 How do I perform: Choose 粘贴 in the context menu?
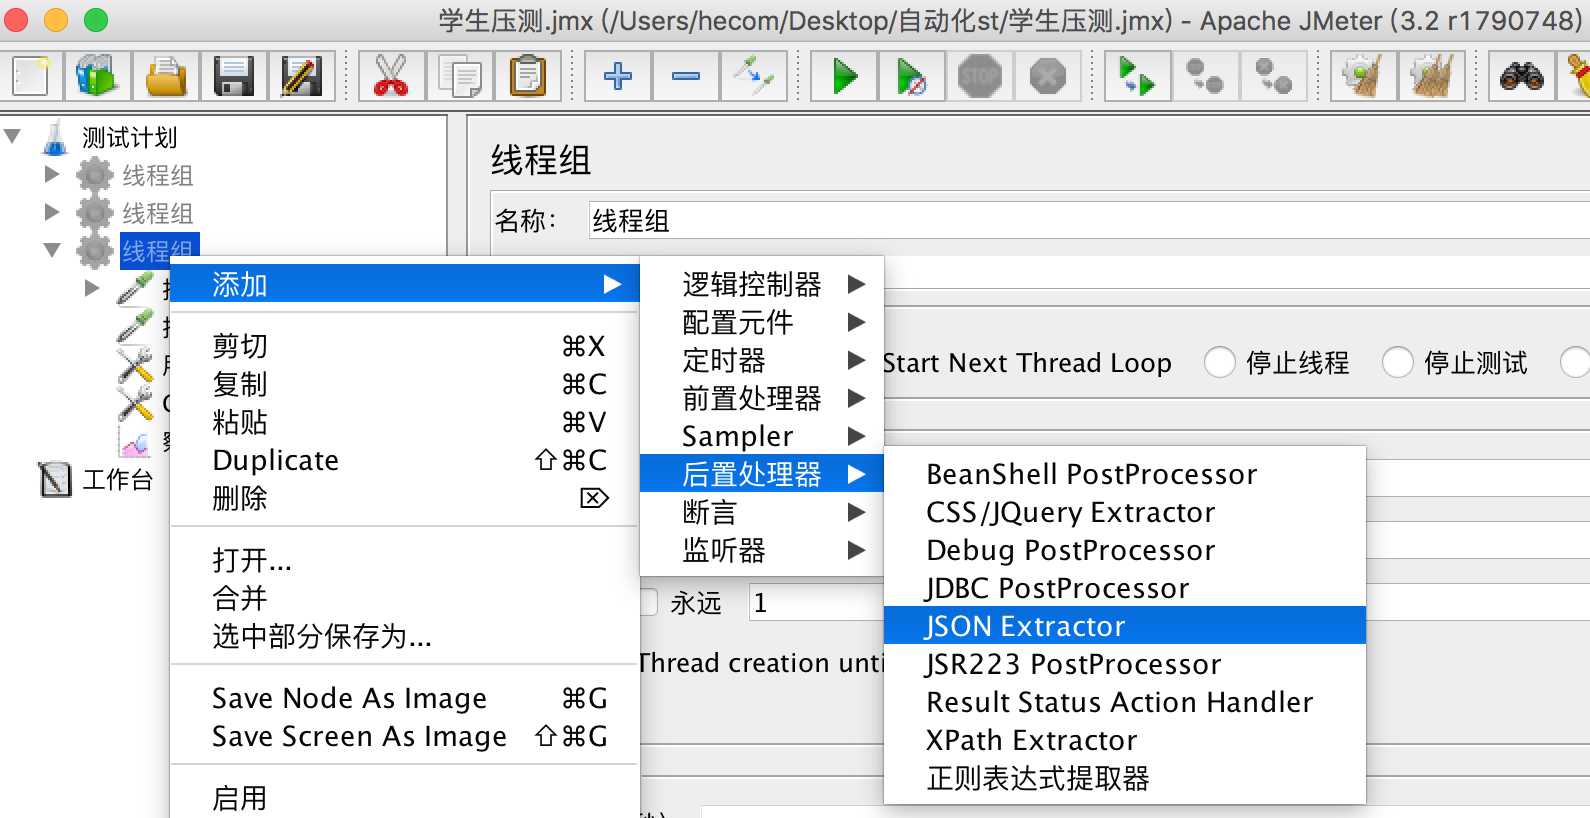point(404,422)
